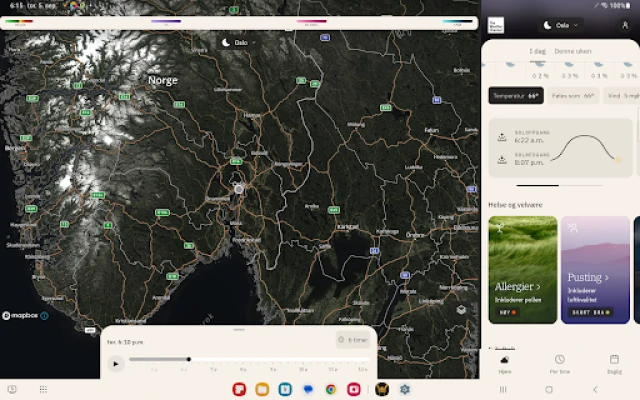Screen dimensions: 640x400
Task: Open the Oslo location selector on the map
Action: [x=238, y=43]
